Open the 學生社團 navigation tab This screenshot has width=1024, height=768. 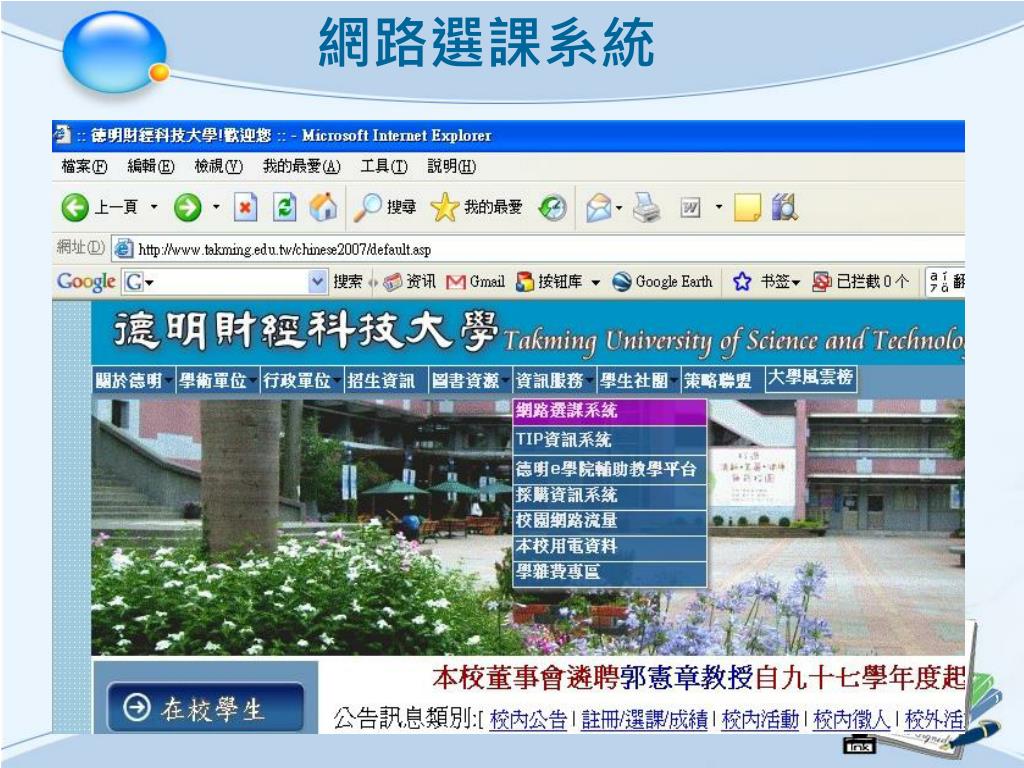[x=639, y=380]
